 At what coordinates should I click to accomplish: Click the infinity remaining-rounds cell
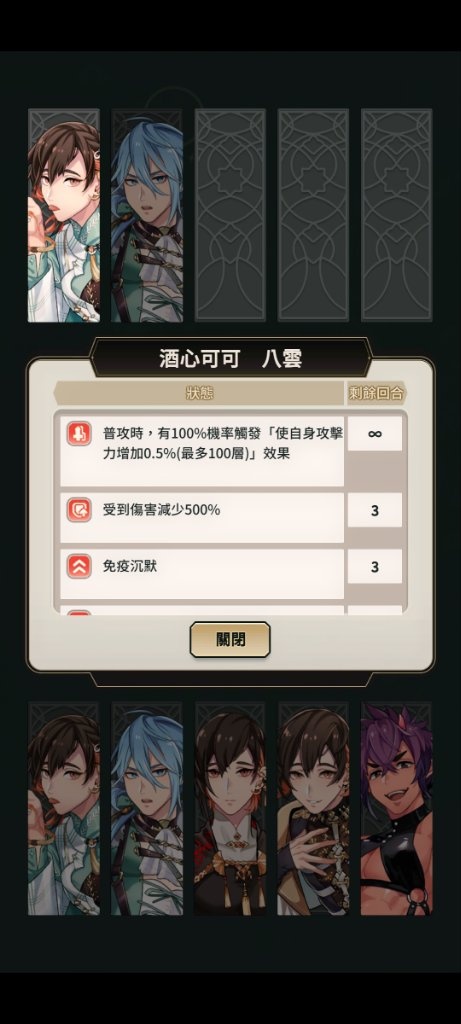[x=375, y=434]
